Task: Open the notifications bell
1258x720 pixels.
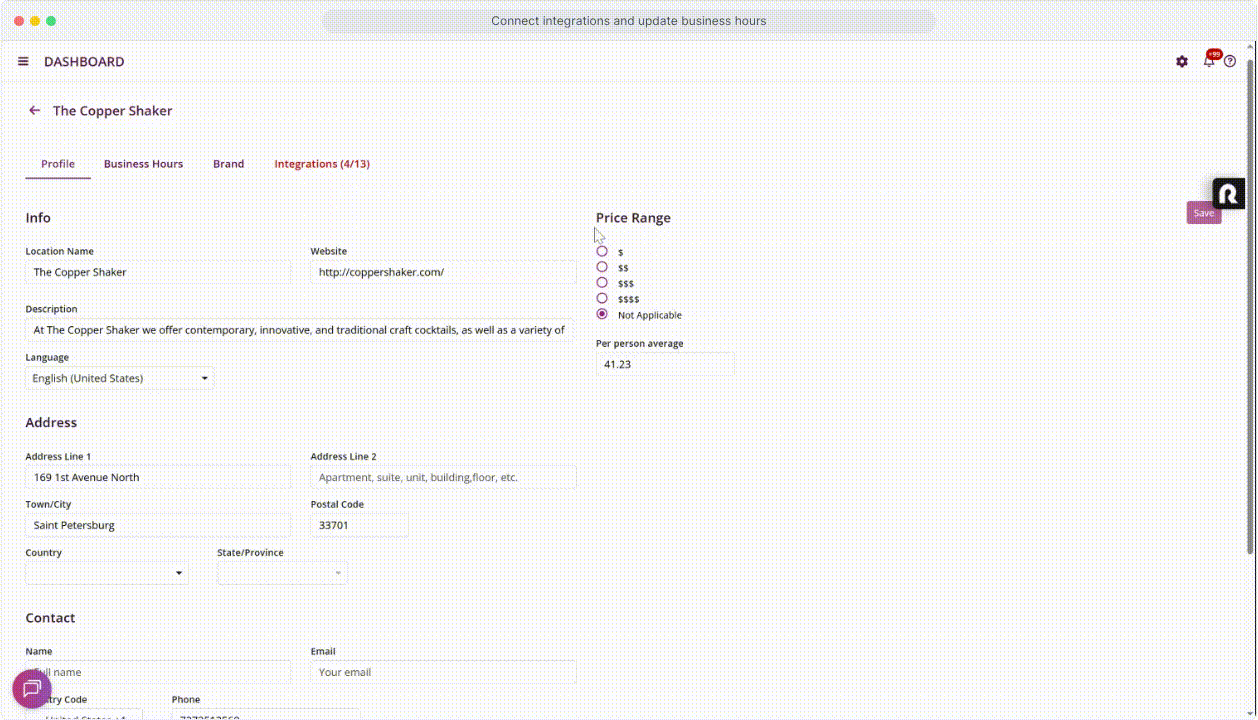Action: click(x=1208, y=62)
